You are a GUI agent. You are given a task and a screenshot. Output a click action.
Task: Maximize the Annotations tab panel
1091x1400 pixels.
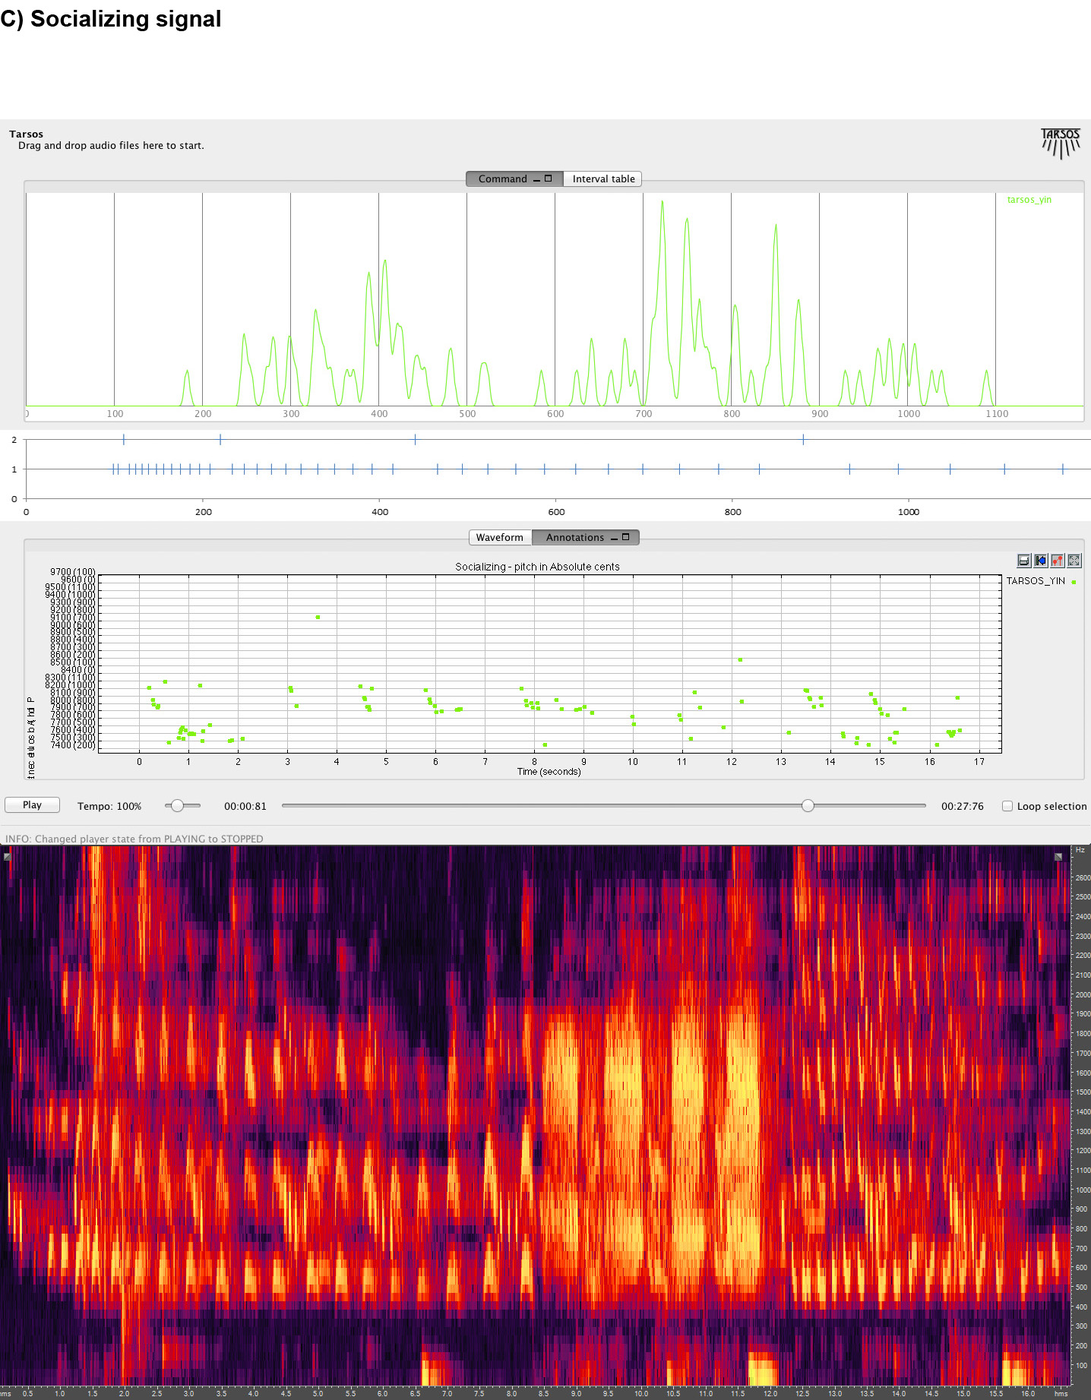click(x=626, y=538)
